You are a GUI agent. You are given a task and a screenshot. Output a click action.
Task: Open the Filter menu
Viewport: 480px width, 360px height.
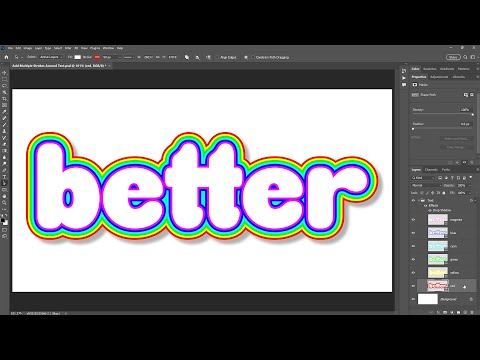coord(68,48)
